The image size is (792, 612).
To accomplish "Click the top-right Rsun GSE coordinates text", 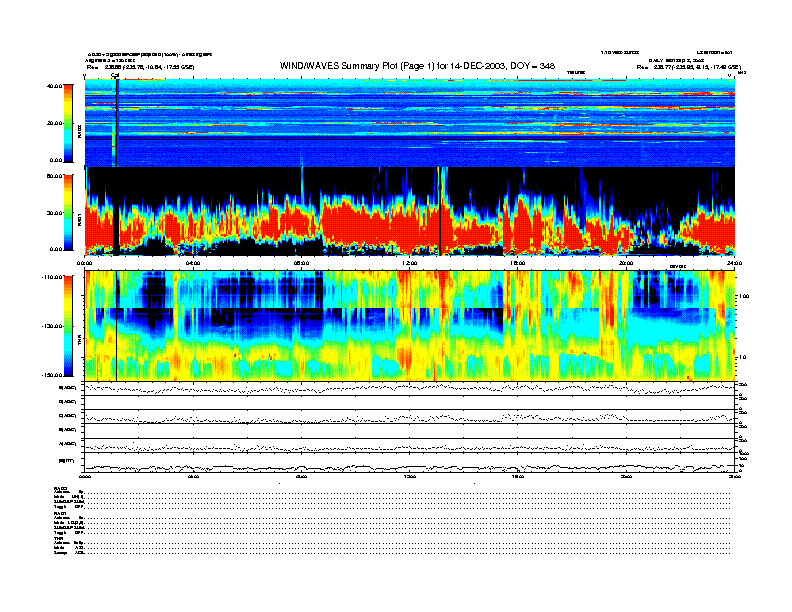I will 689,67.
